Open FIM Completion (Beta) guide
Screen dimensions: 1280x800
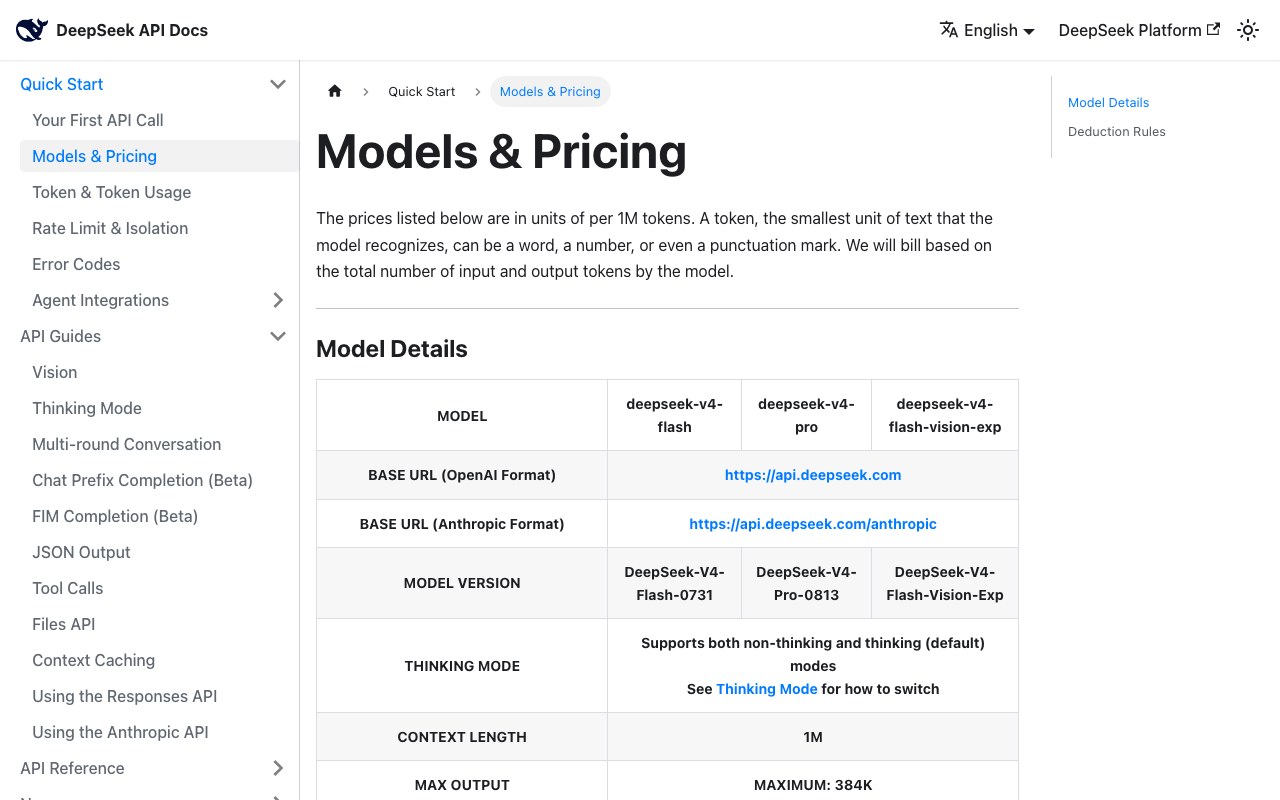(115, 516)
